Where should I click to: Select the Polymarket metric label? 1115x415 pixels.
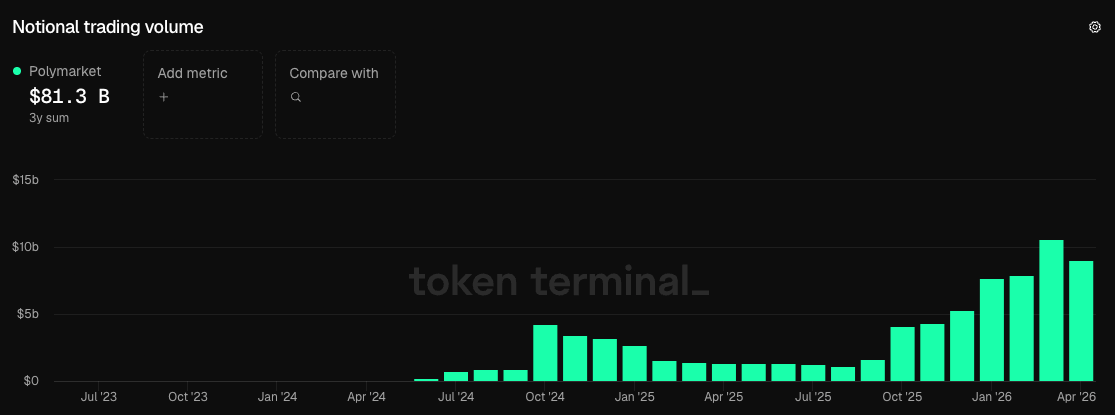[65, 71]
